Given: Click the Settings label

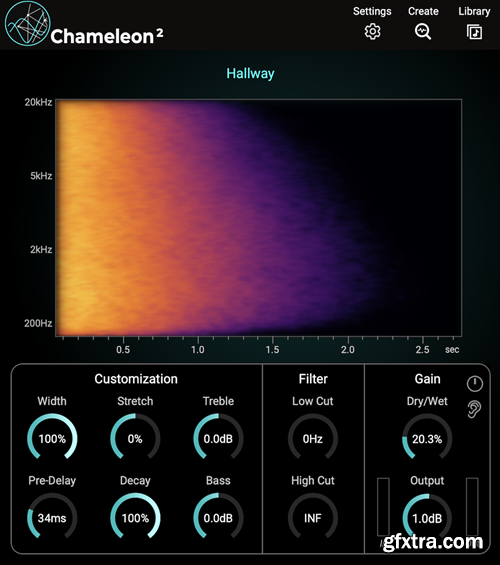Looking at the screenshot, I should (x=372, y=11).
